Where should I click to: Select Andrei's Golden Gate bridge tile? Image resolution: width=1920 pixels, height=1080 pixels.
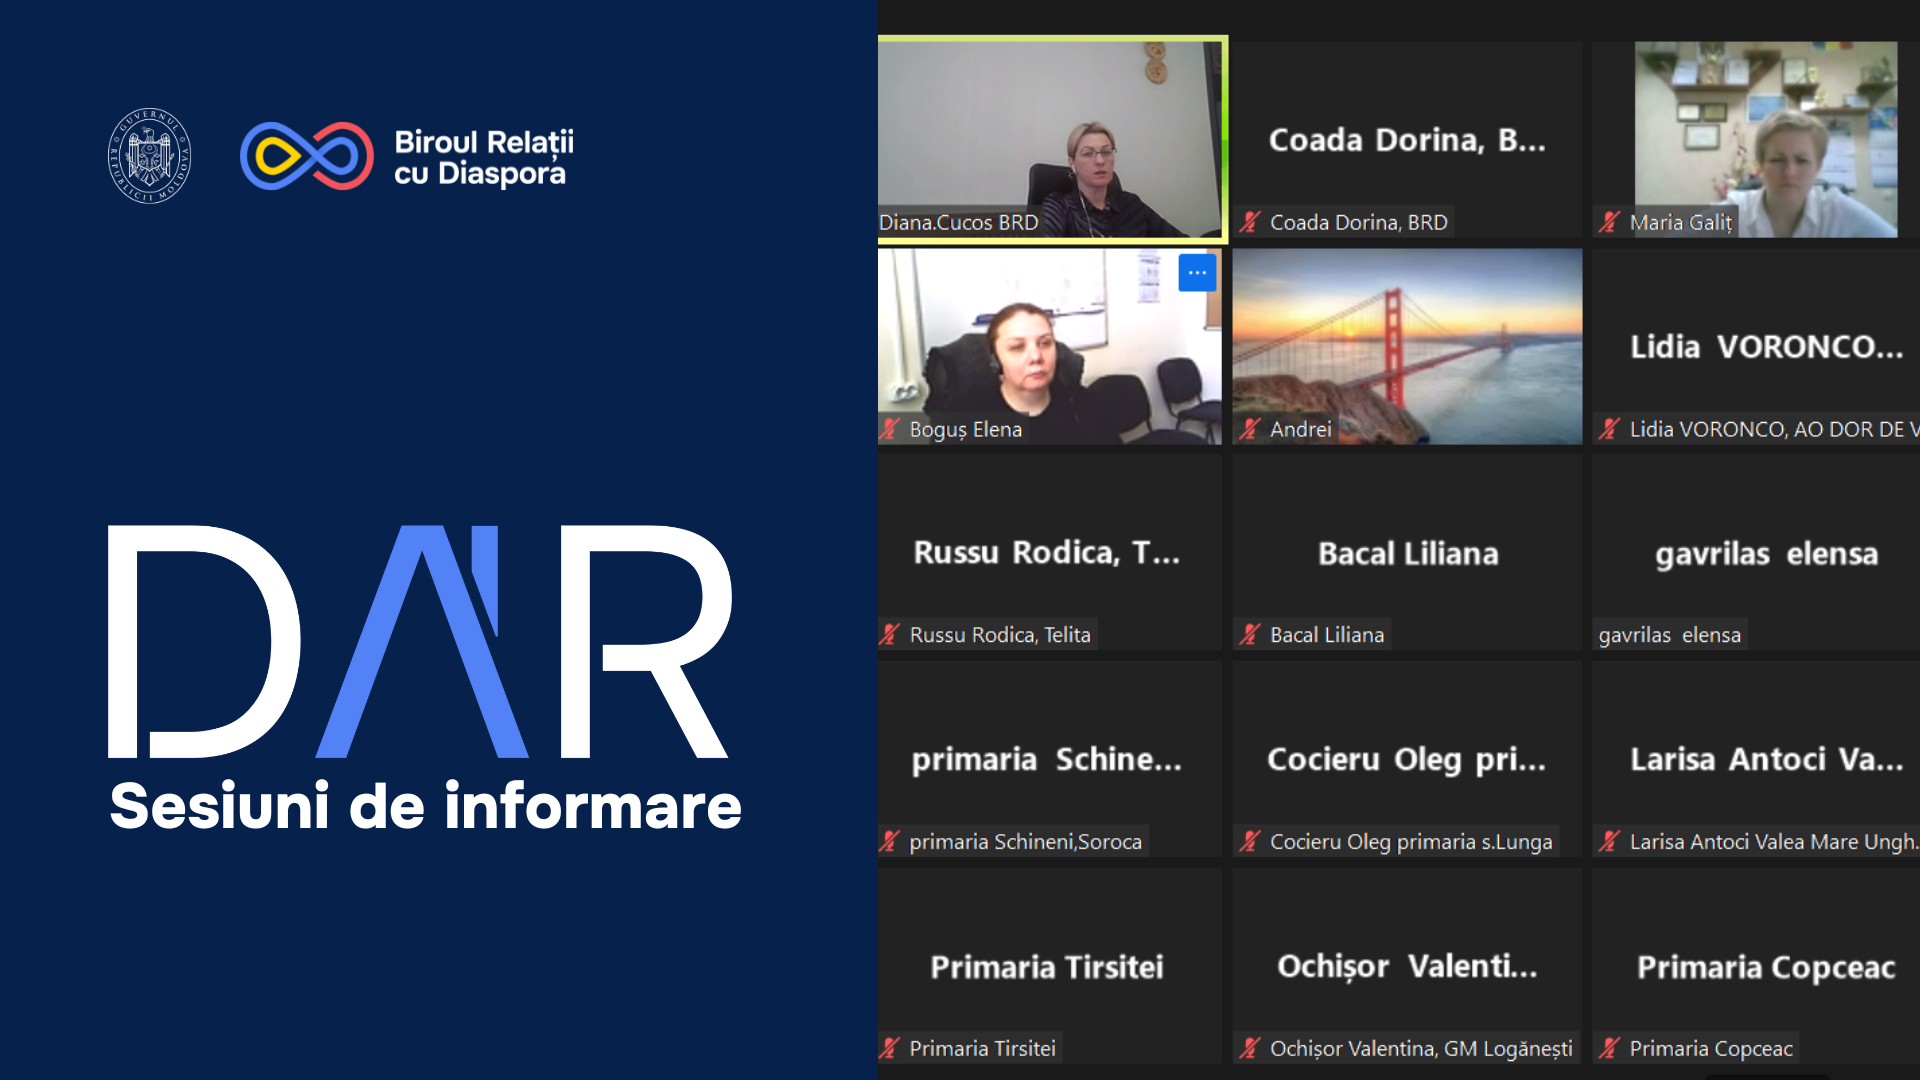(x=1407, y=346)
